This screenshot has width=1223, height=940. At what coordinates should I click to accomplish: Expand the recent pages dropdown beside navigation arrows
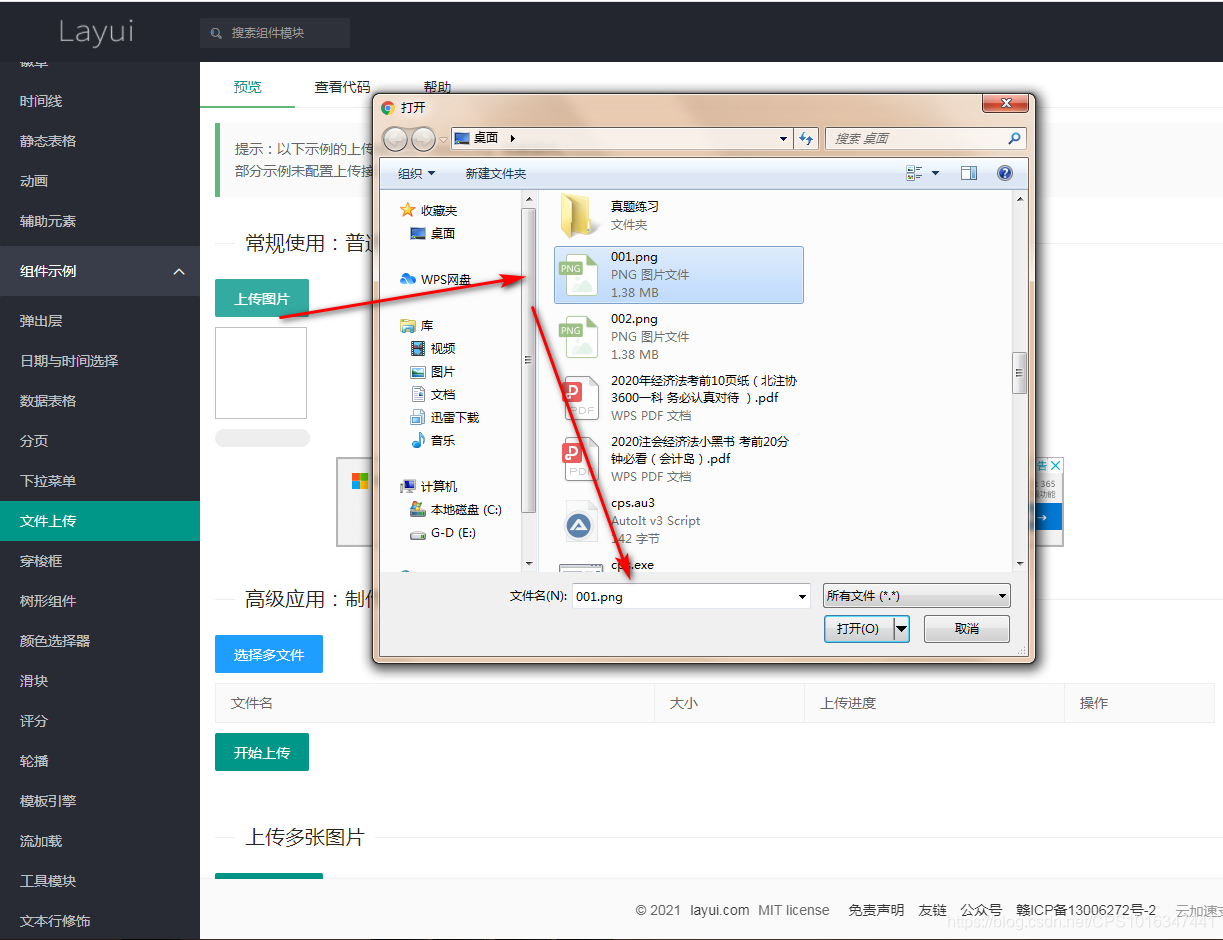pyautogui.click(x=443, y=139)
